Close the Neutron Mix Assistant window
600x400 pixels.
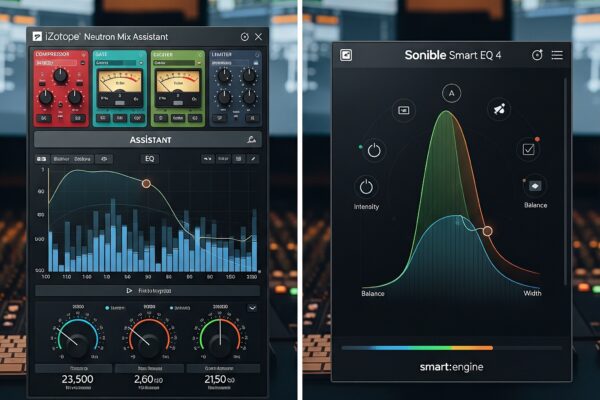pos(259,37)
